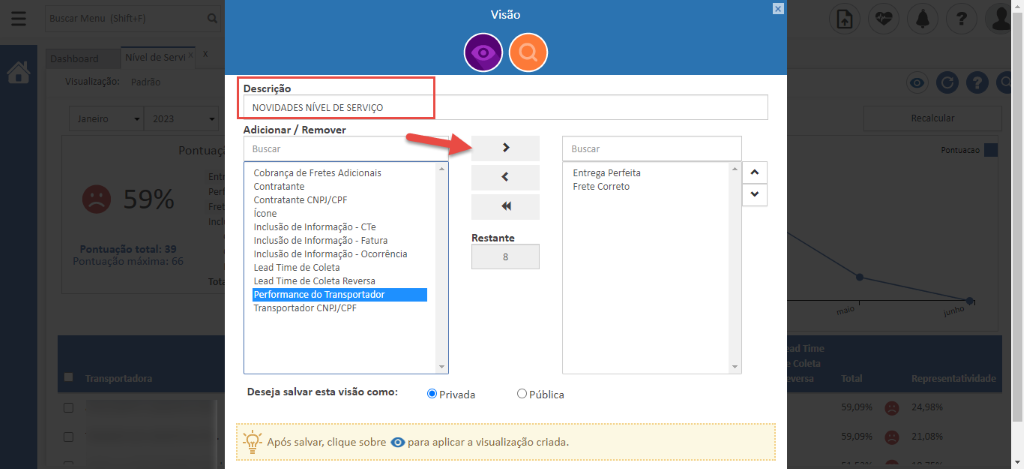Select the Privada radio option

coord(432,394)
